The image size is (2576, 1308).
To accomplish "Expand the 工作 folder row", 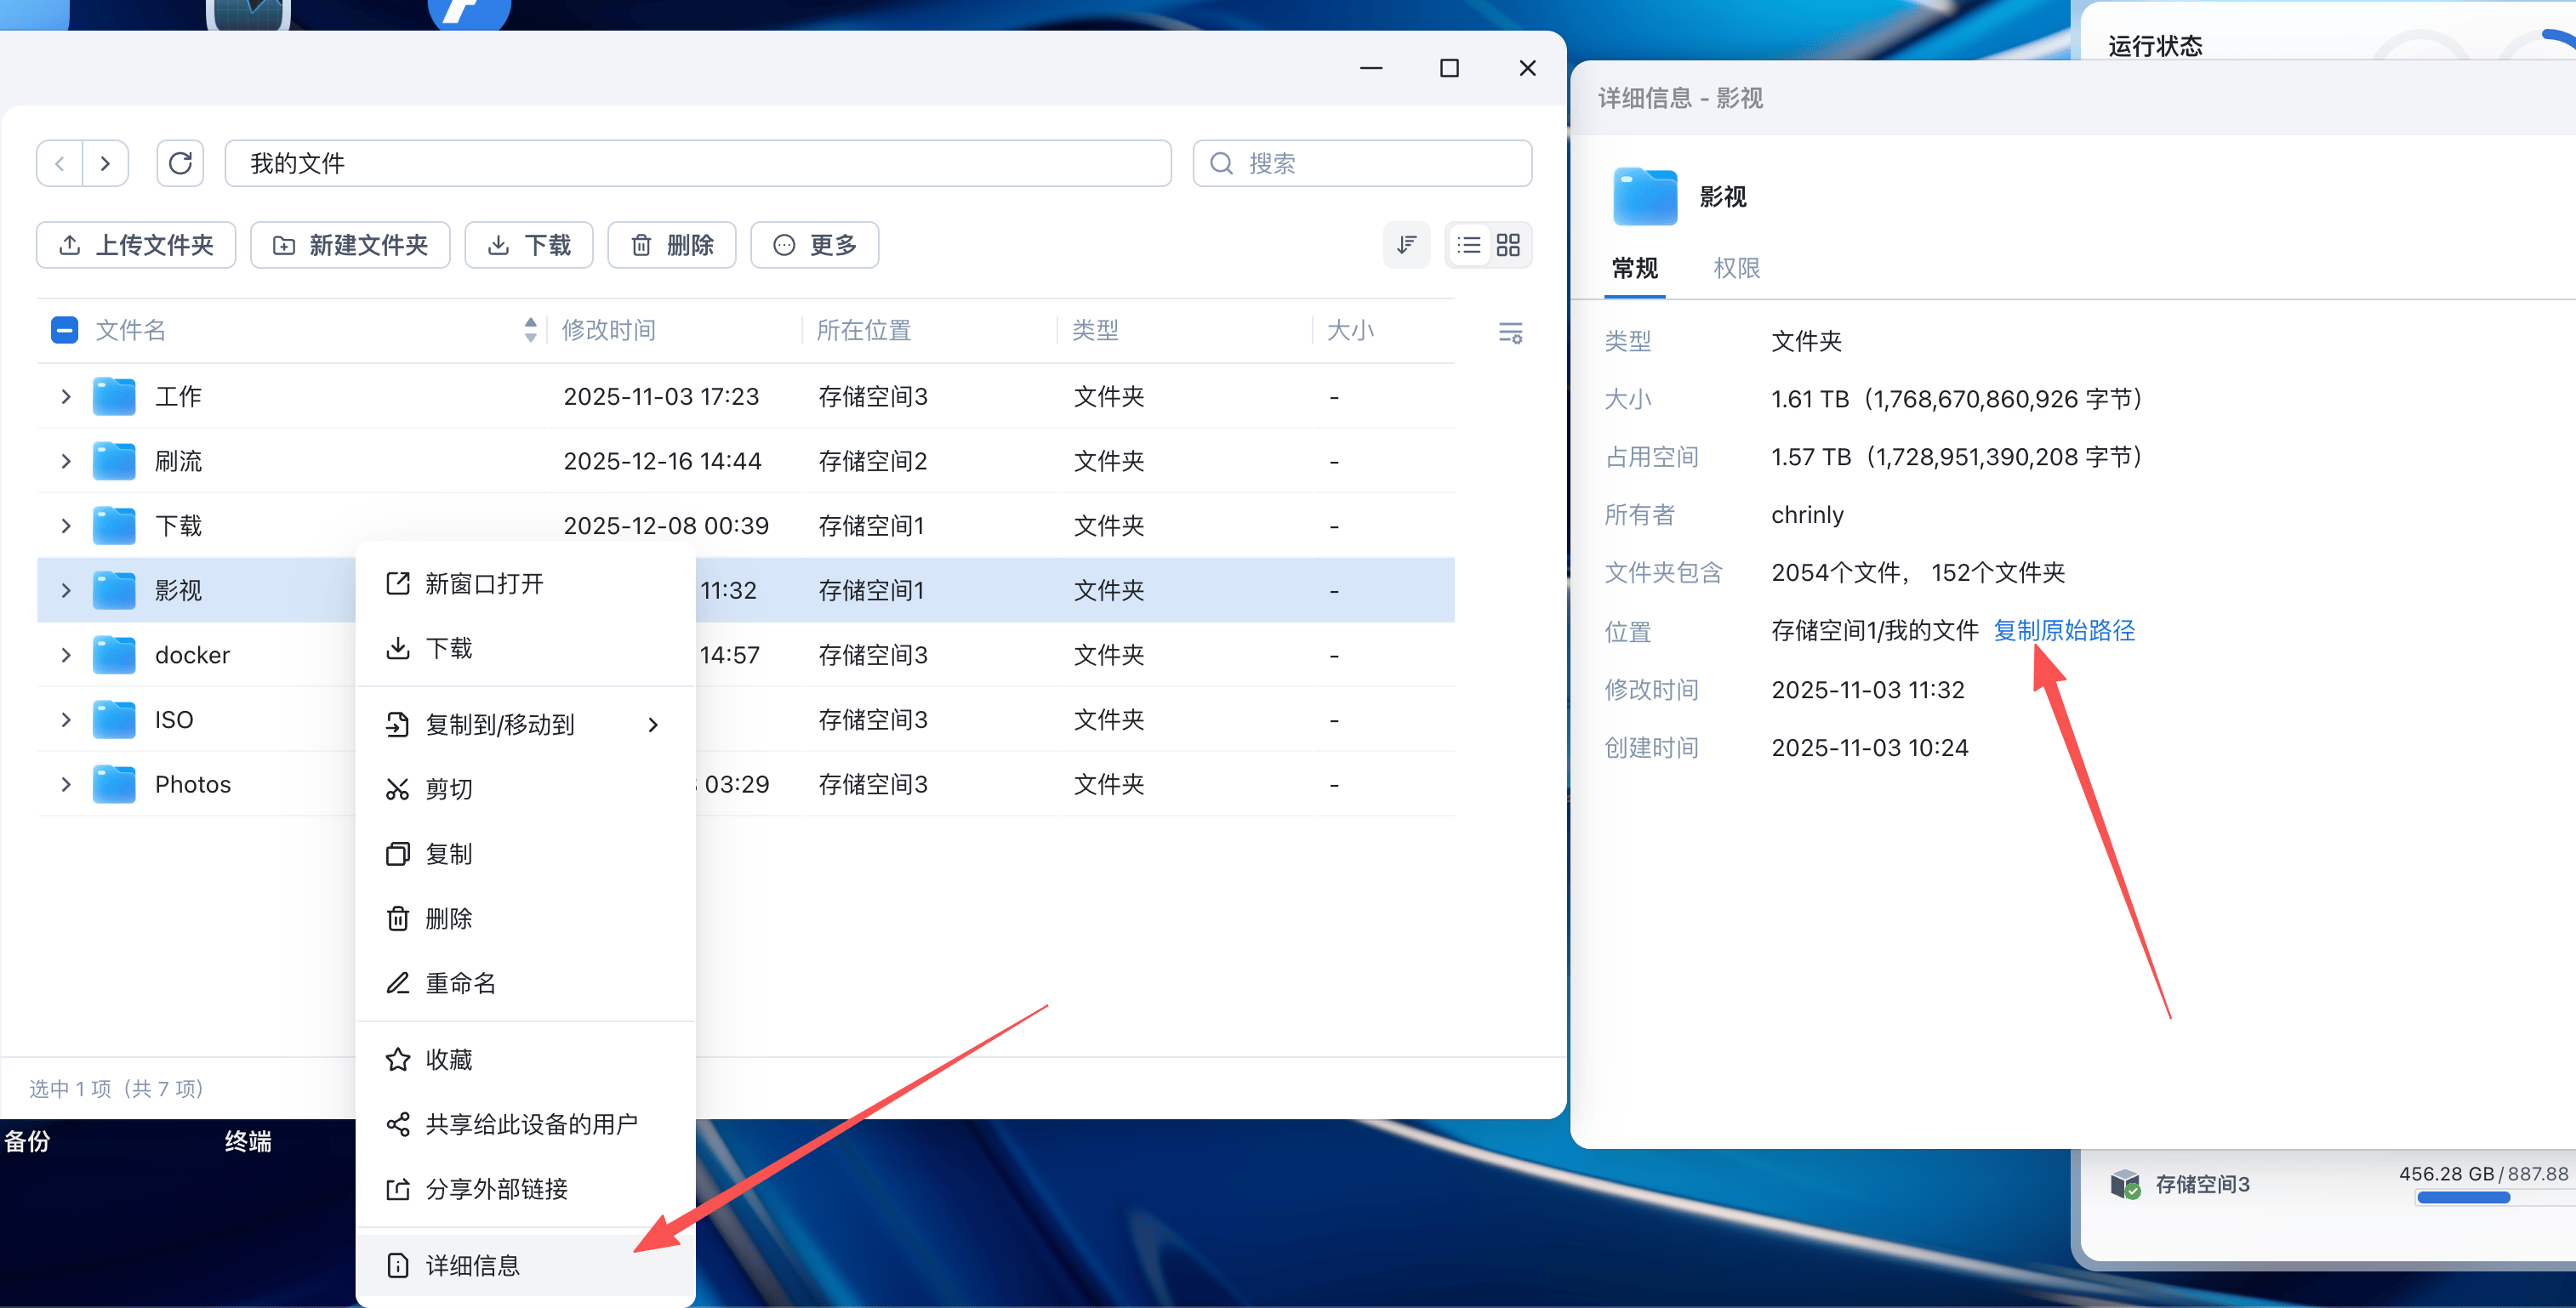I will coord(66,396).
